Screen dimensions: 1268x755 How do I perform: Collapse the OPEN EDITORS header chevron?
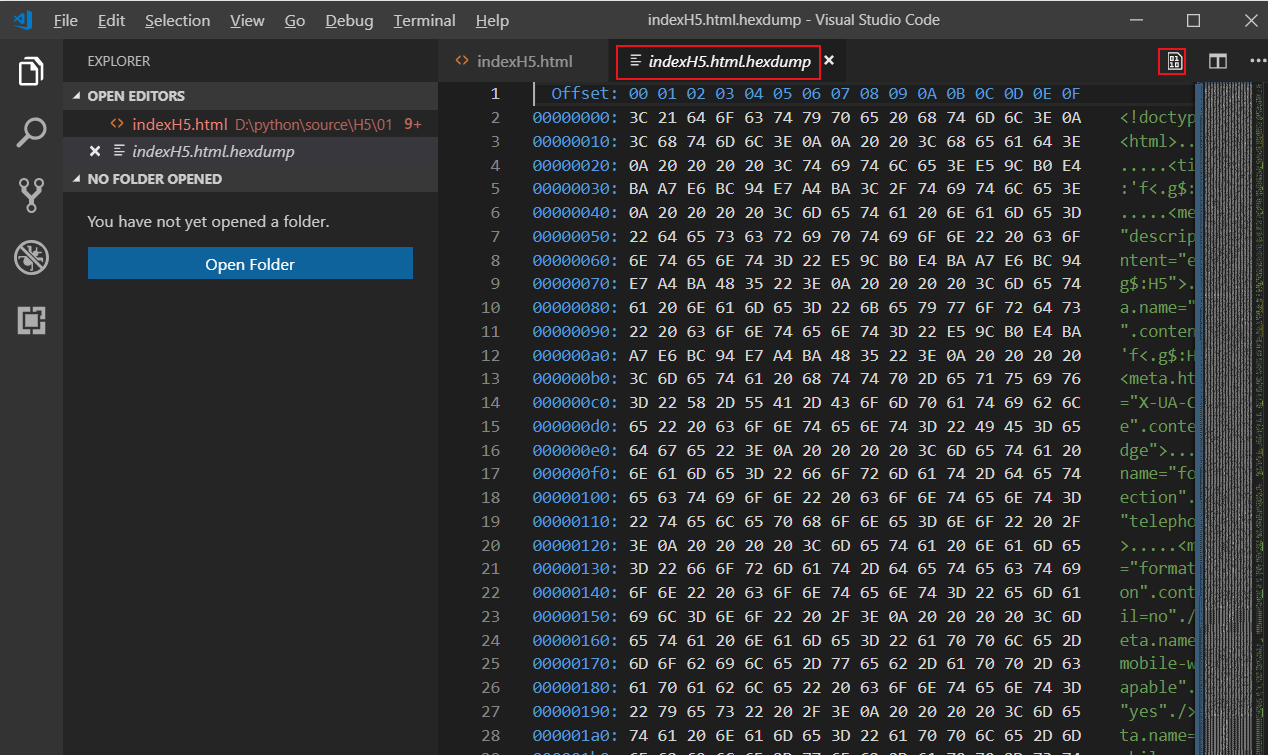(x=75, y=95)
